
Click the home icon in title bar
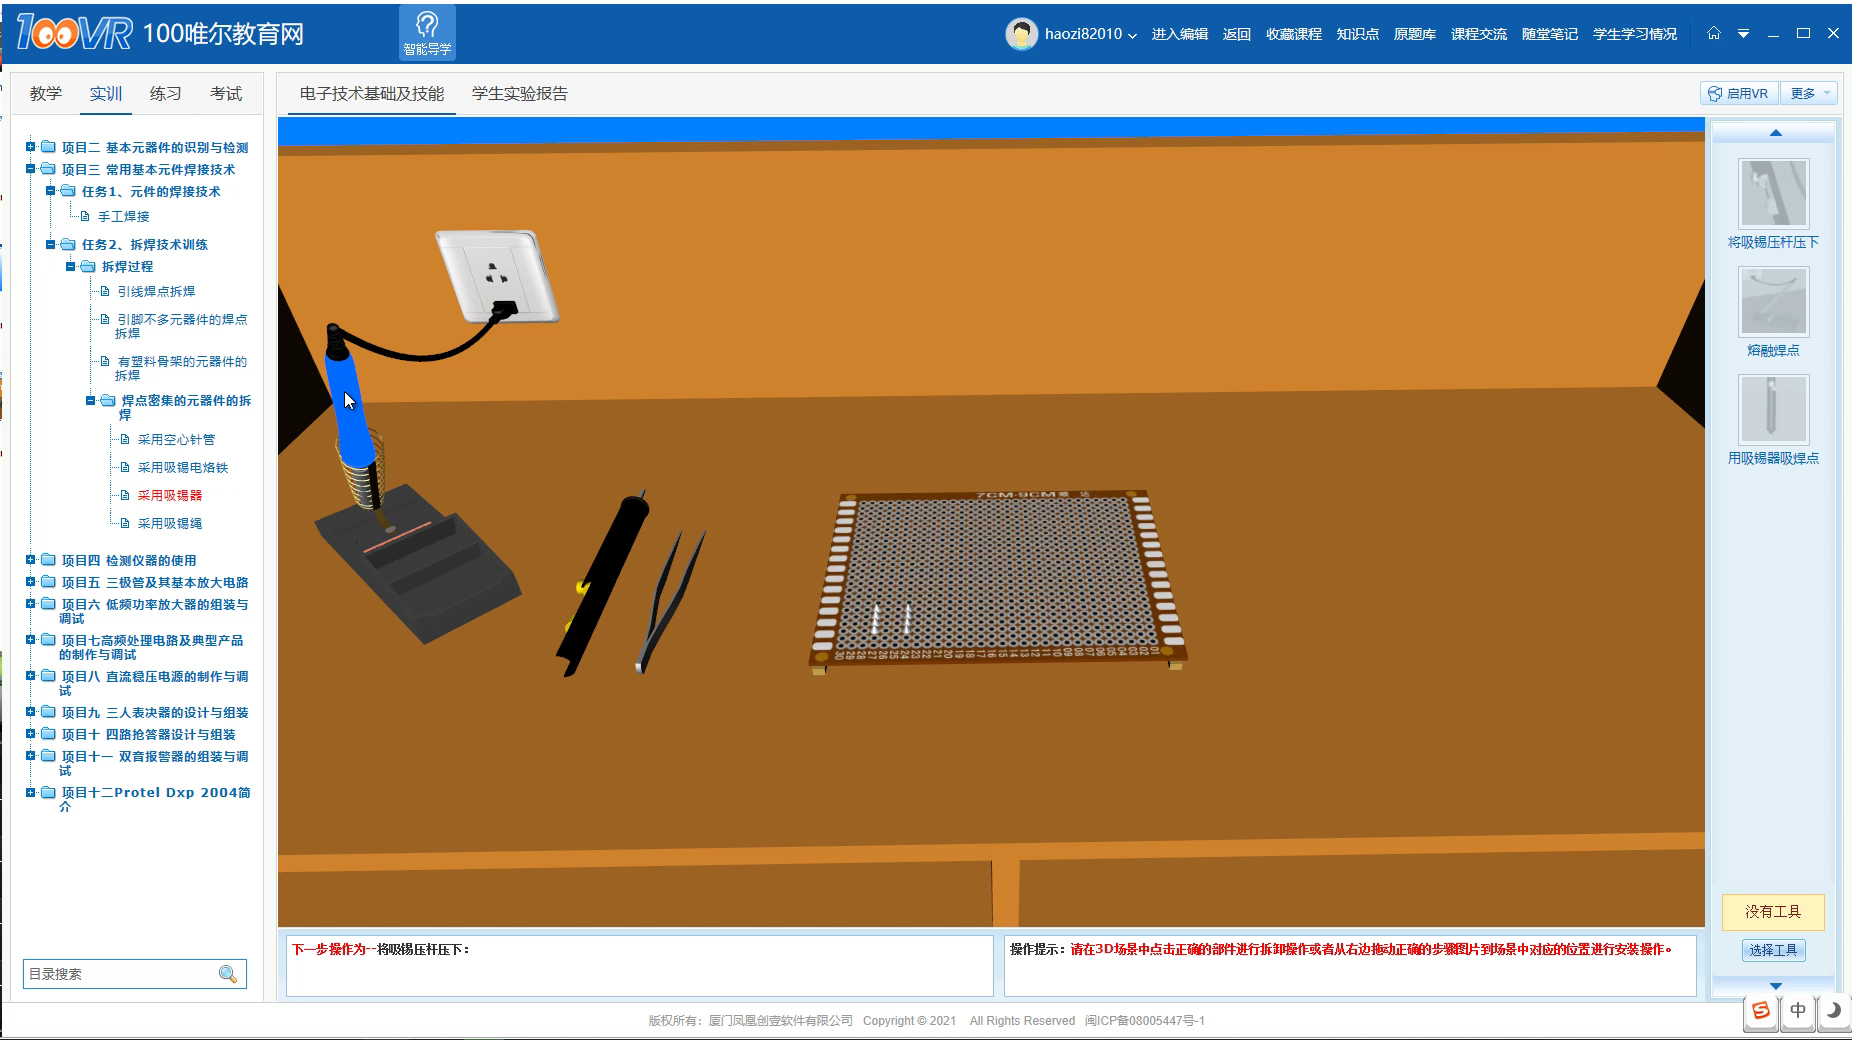click(1714, 33)
